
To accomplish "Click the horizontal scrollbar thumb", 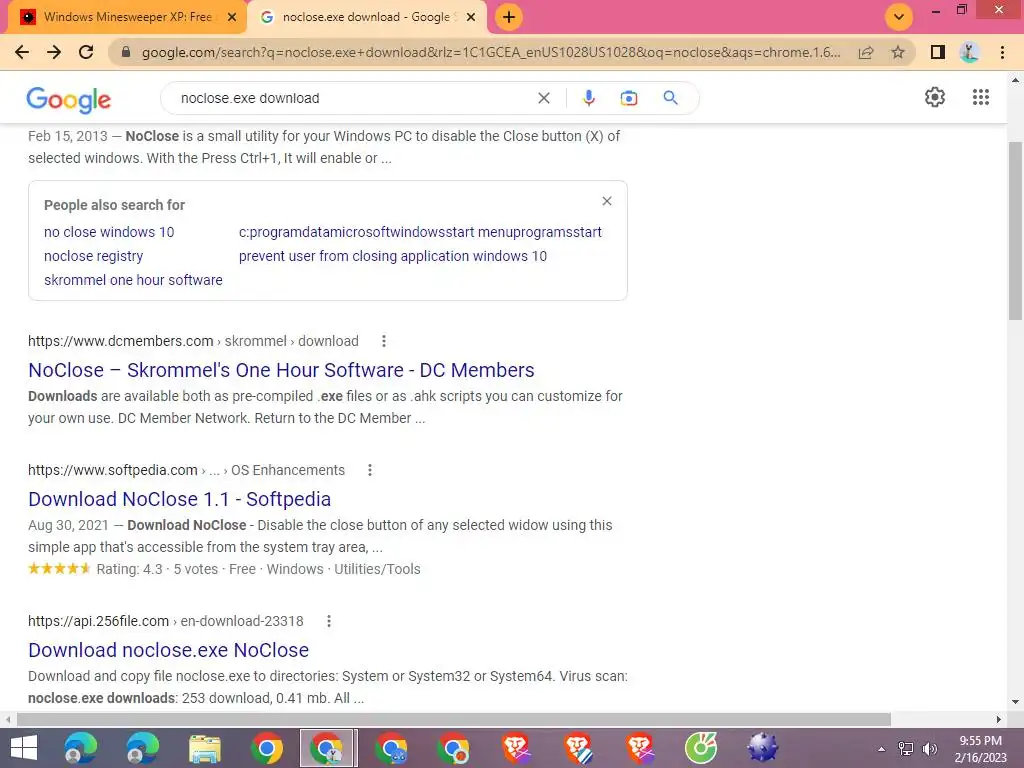I will pyautogui.click(x=454, y=719).
